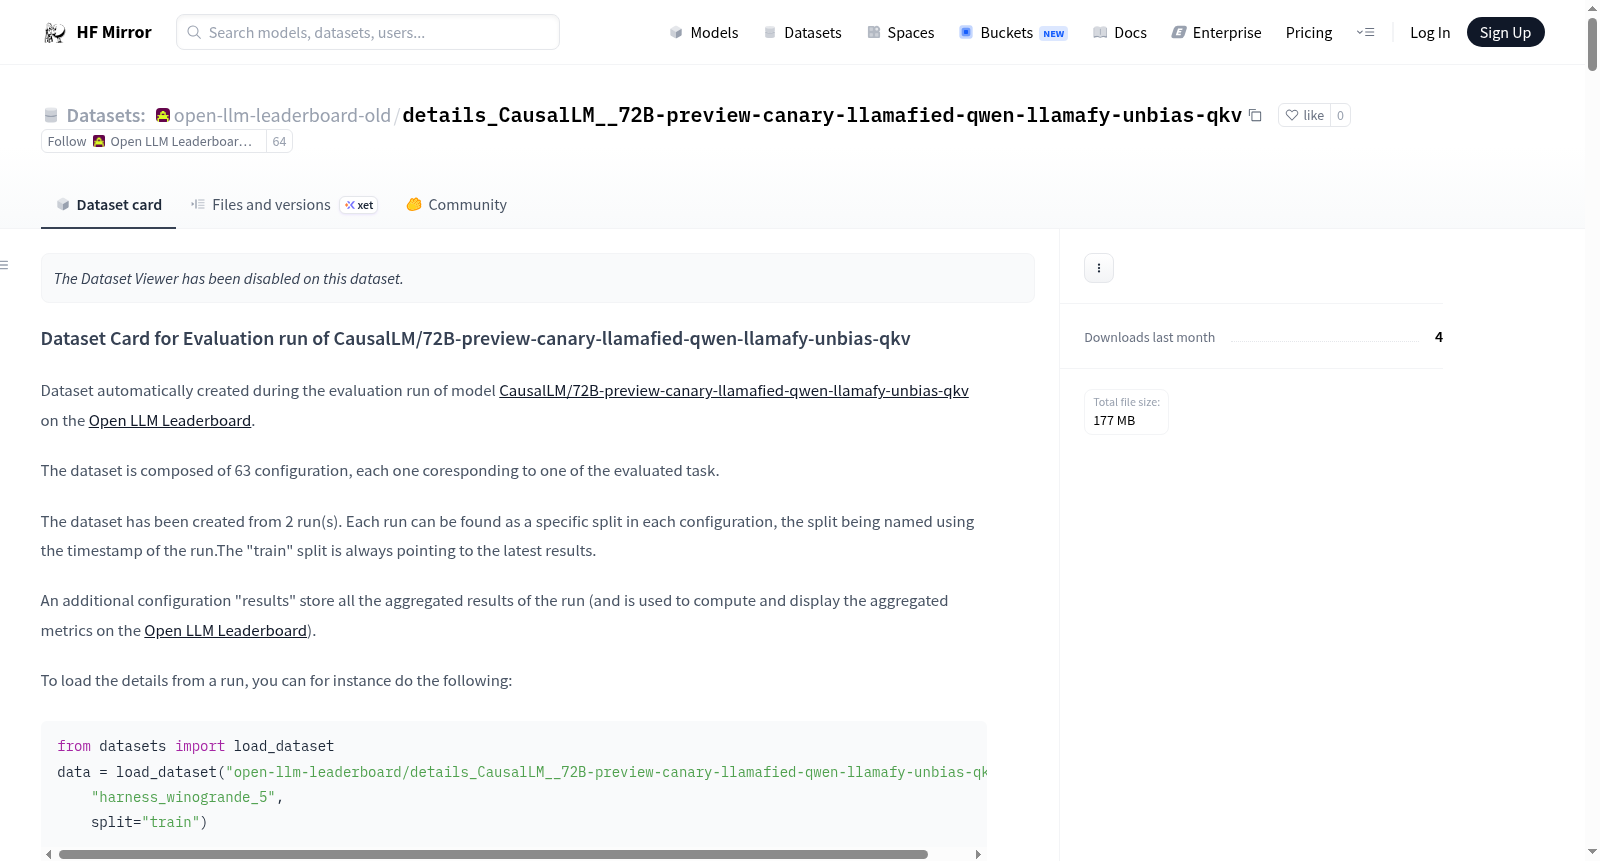Open Open LLM Leaderboard link near metrics
1600x861 pixels.
click(x=225, y=630)
